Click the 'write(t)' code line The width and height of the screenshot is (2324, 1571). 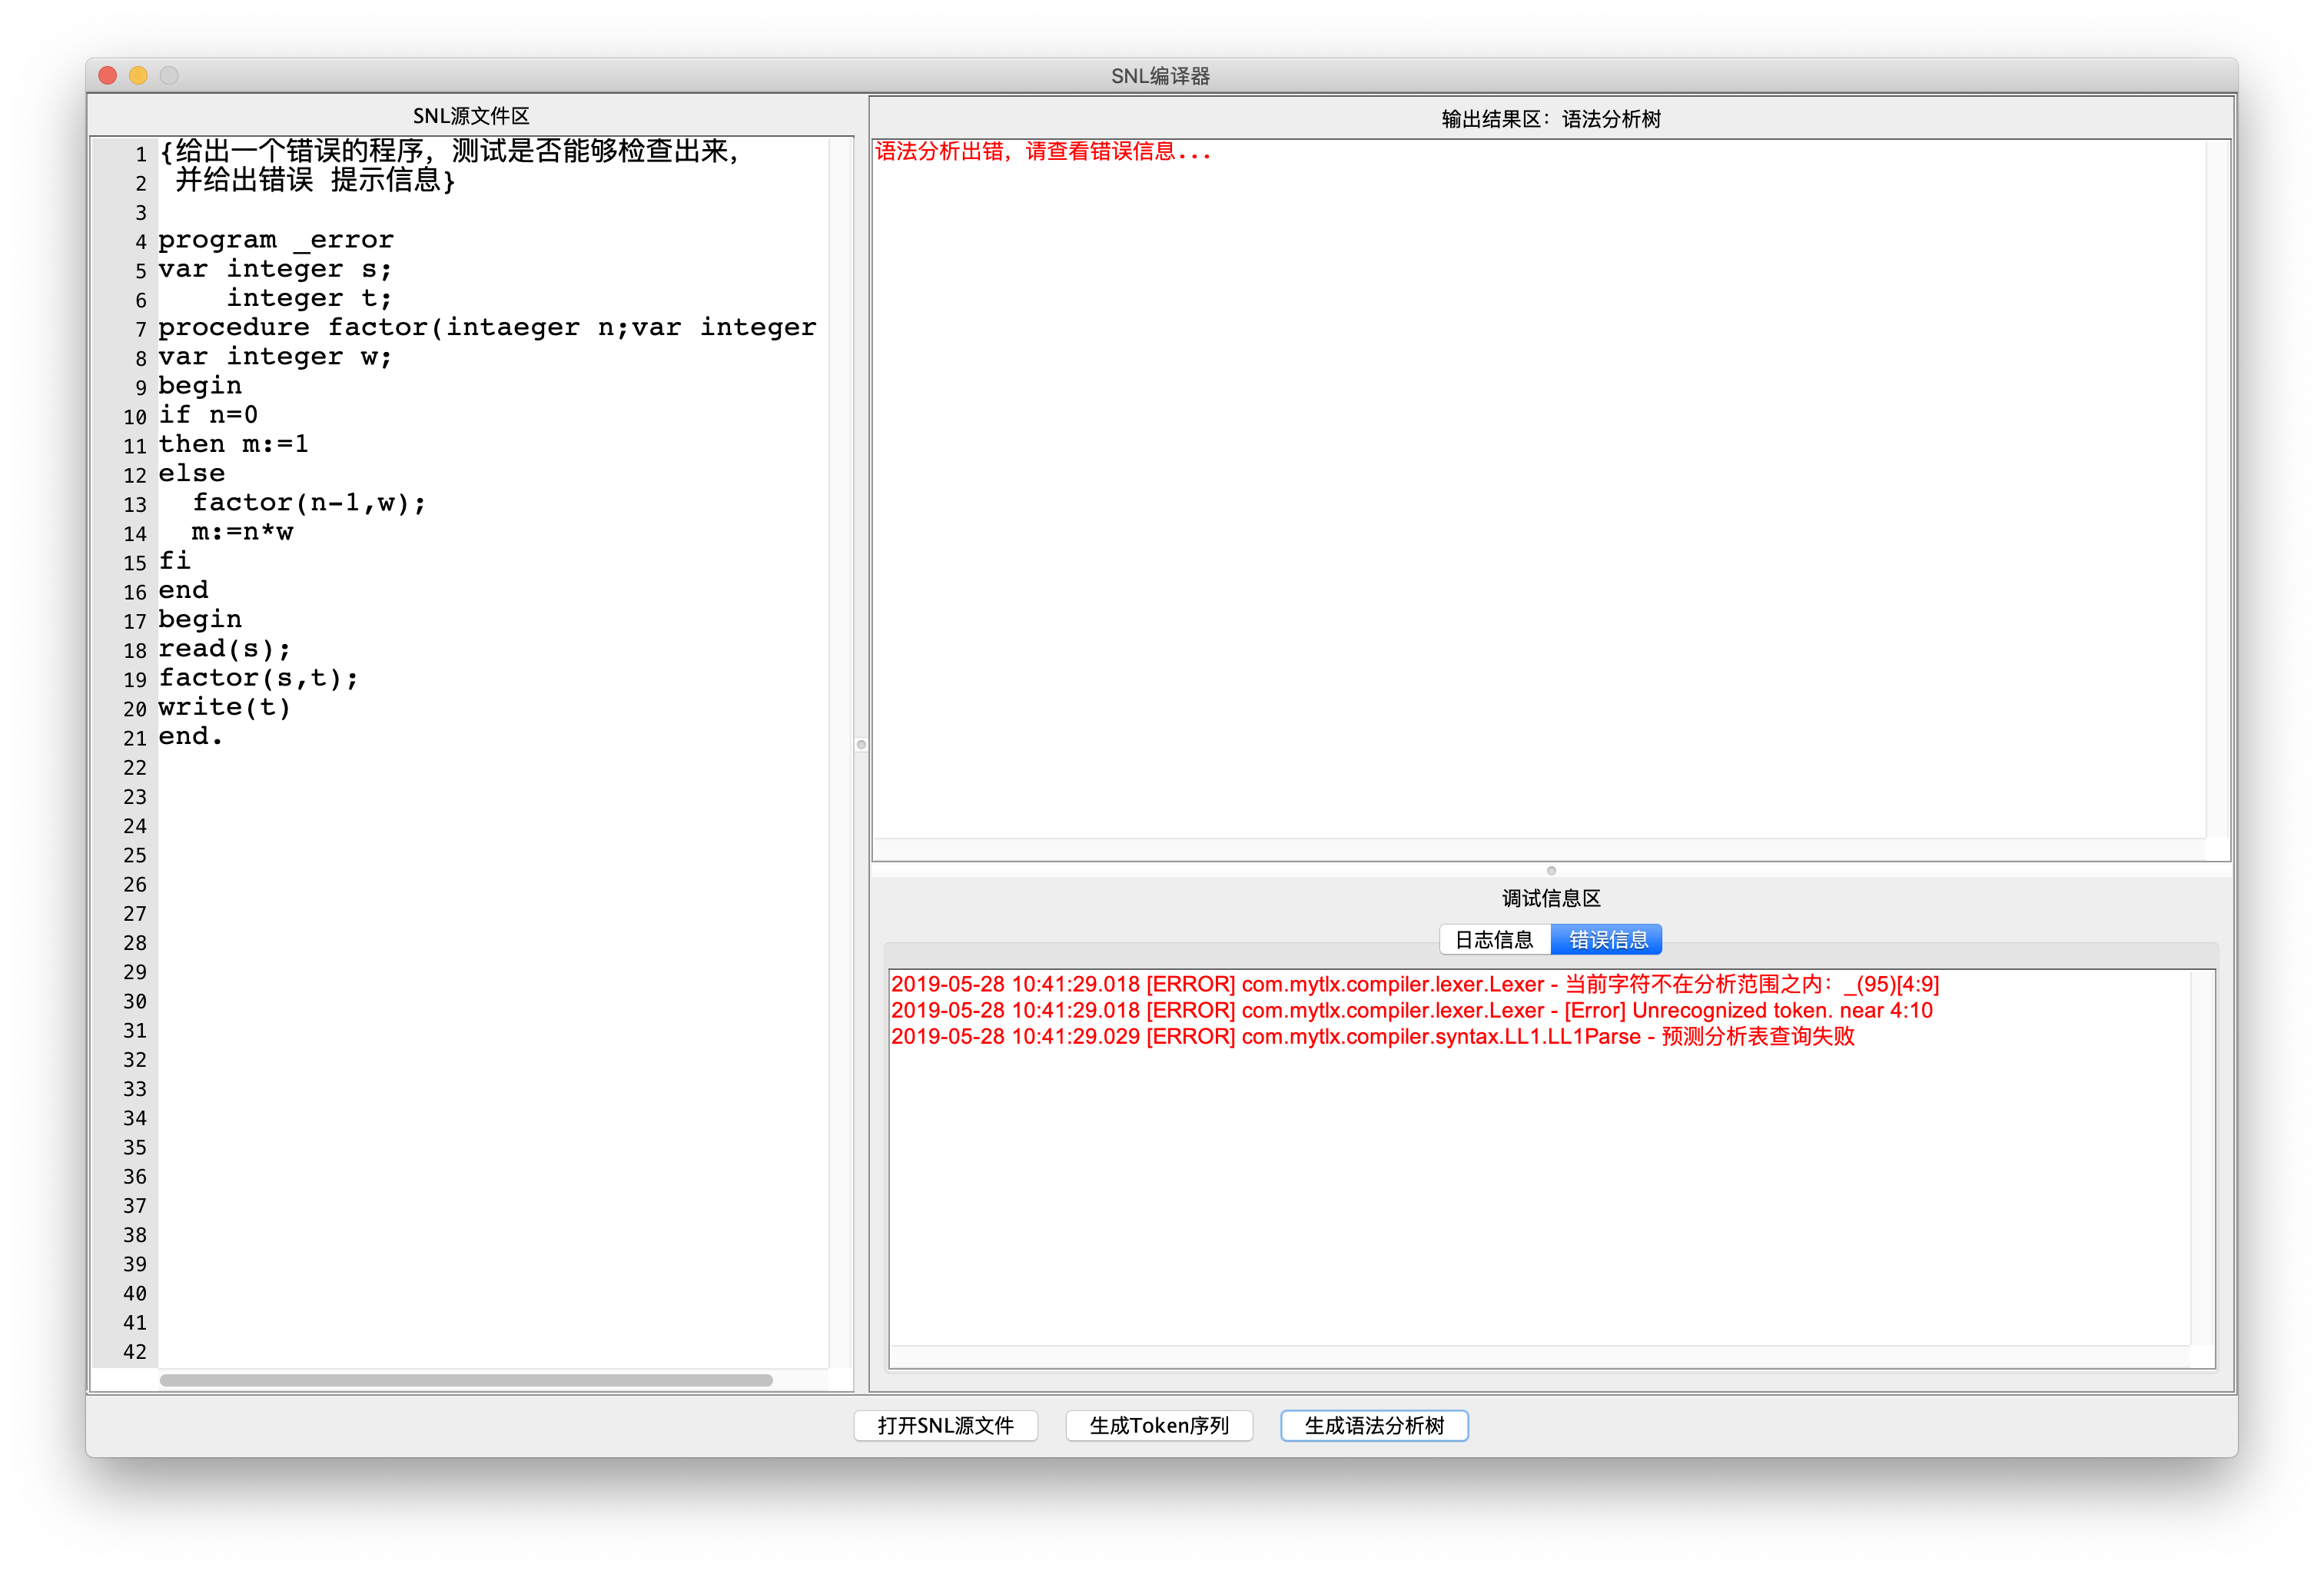(x=224, y=707)
